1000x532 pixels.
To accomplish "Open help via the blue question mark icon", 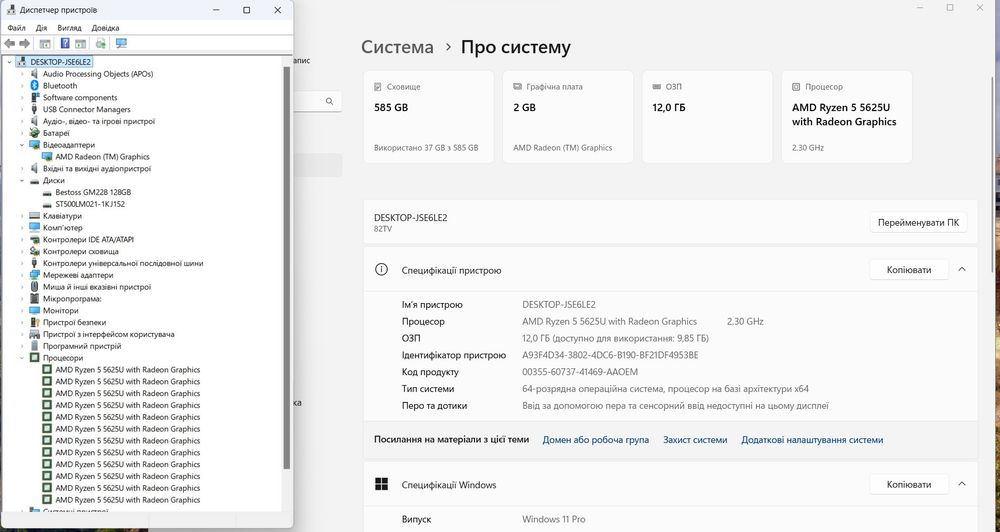I will click(x=65, y=43).
